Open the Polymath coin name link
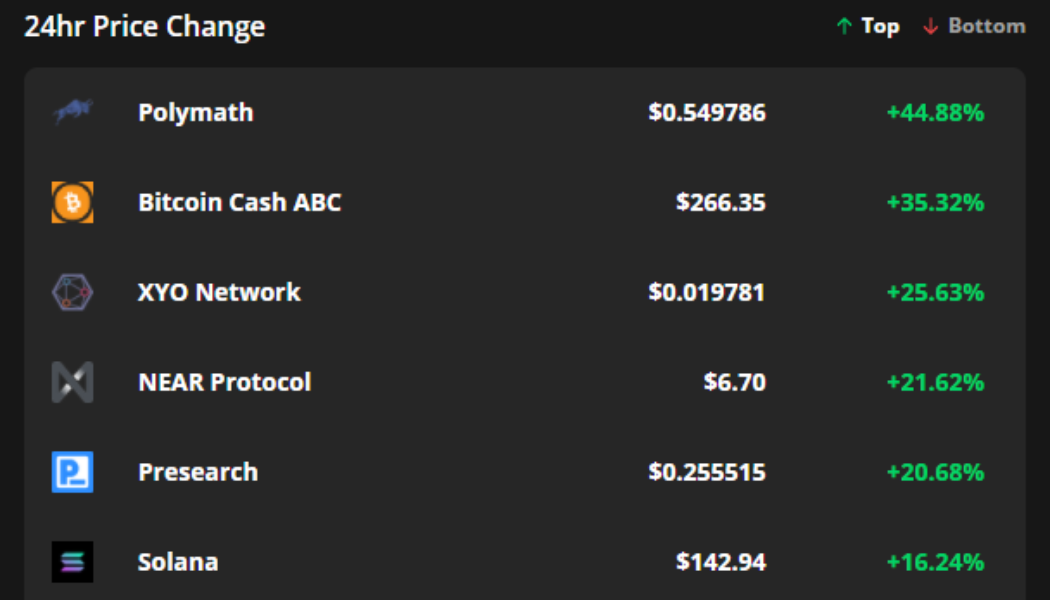The image size is (1050, 600). coord(195,112)
